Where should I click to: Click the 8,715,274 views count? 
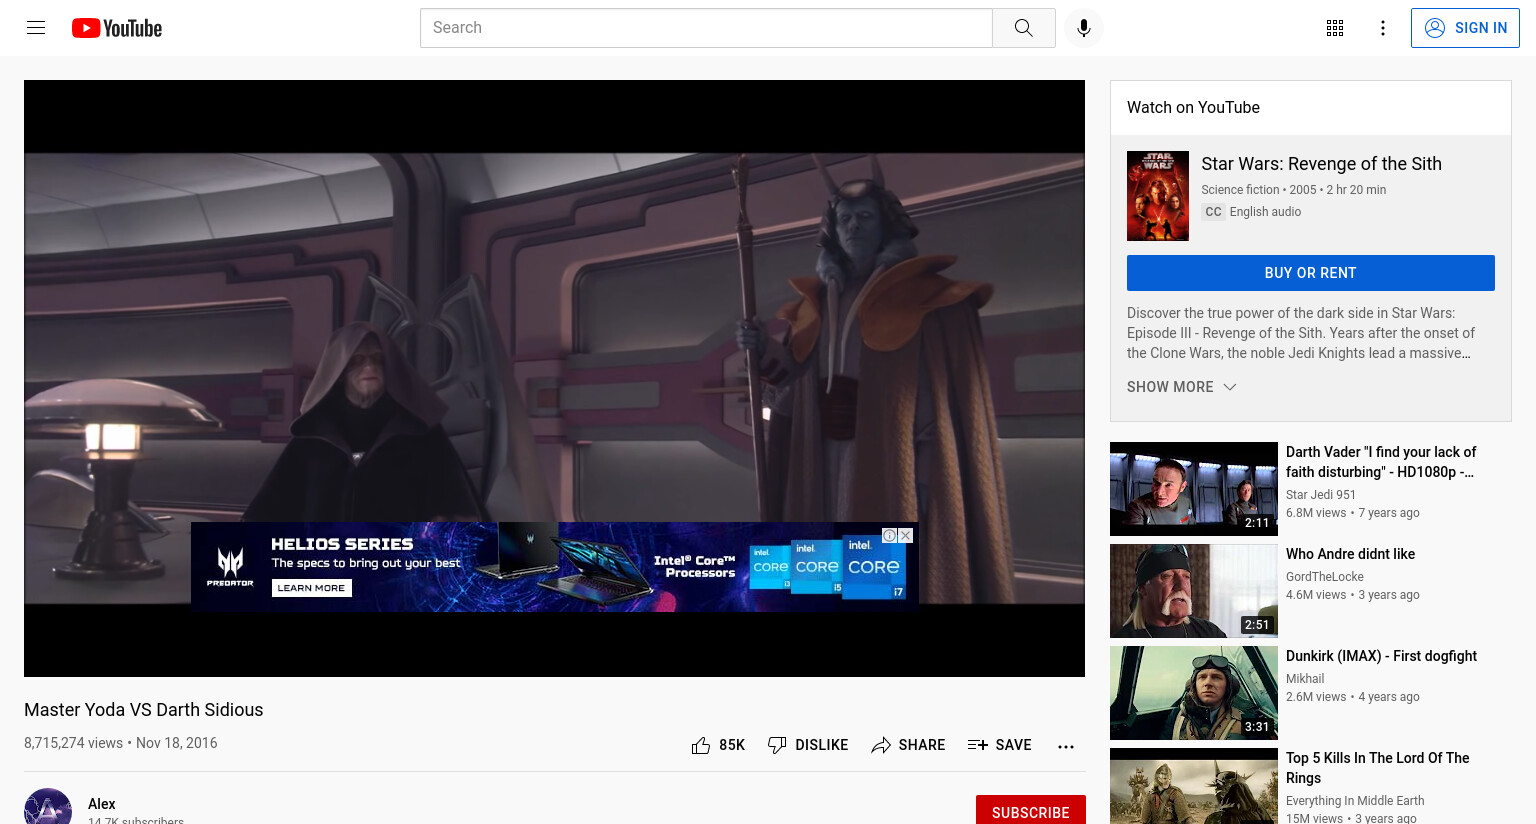click(x=73, y=743)
